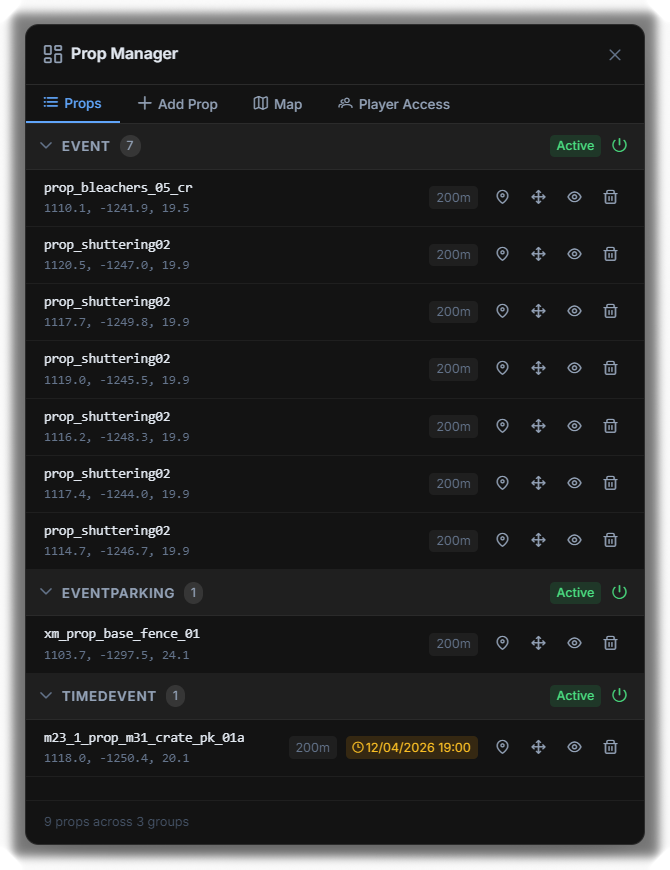Click the TIMEDEVENT Active status badge

(x=575, y=696)
